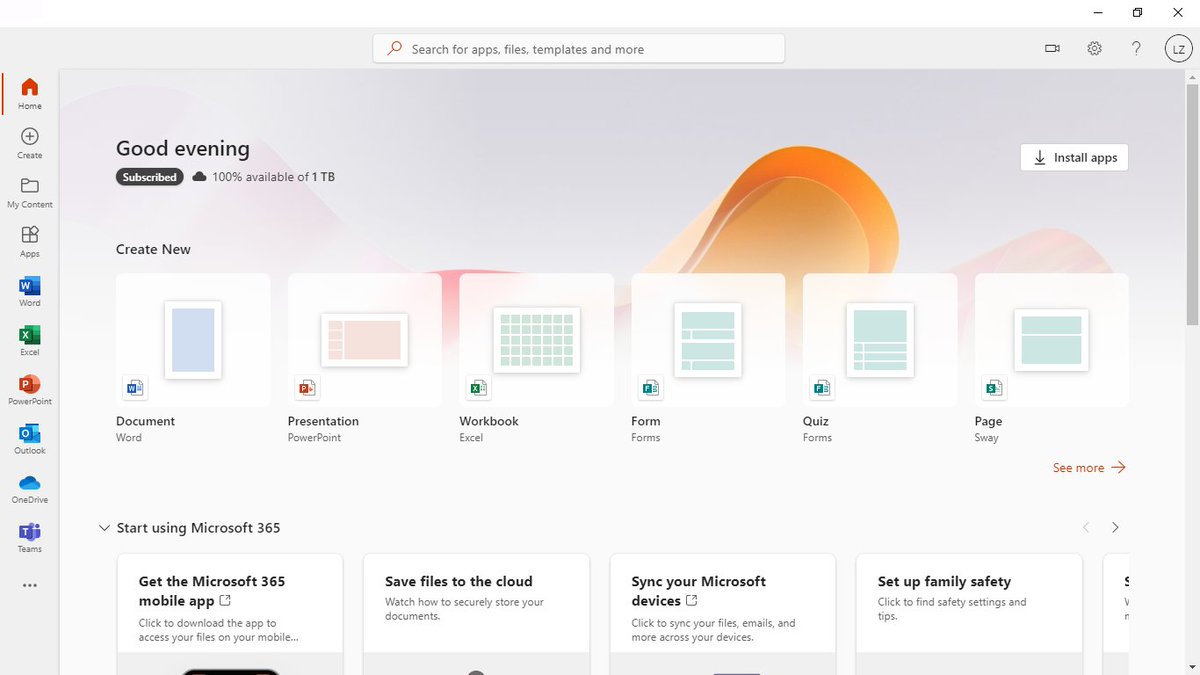Click the Subscribed badge
This screenshot has height=675, width=1200.
(x=150, y=177)
